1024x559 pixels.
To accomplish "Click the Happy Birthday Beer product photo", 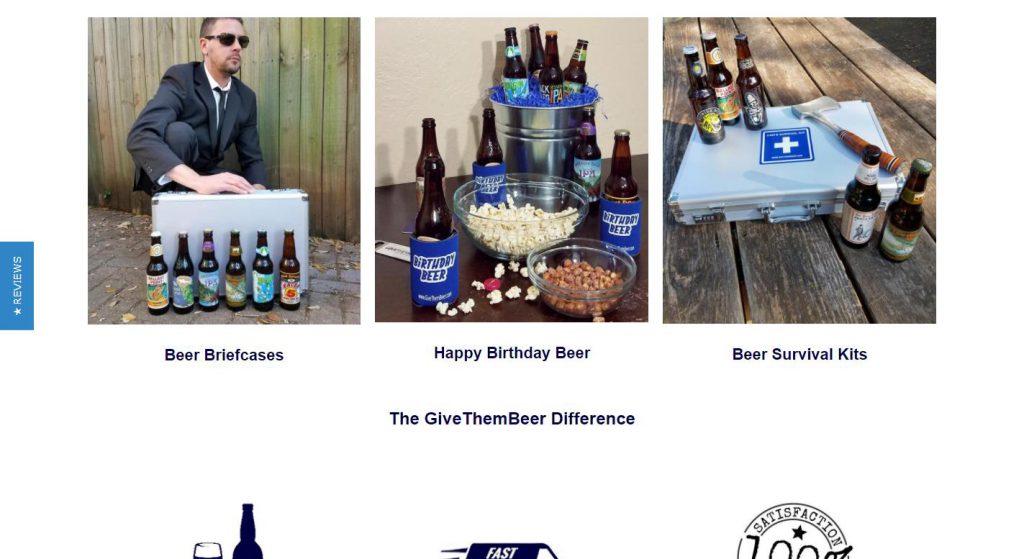I will (x=511, y=170).
